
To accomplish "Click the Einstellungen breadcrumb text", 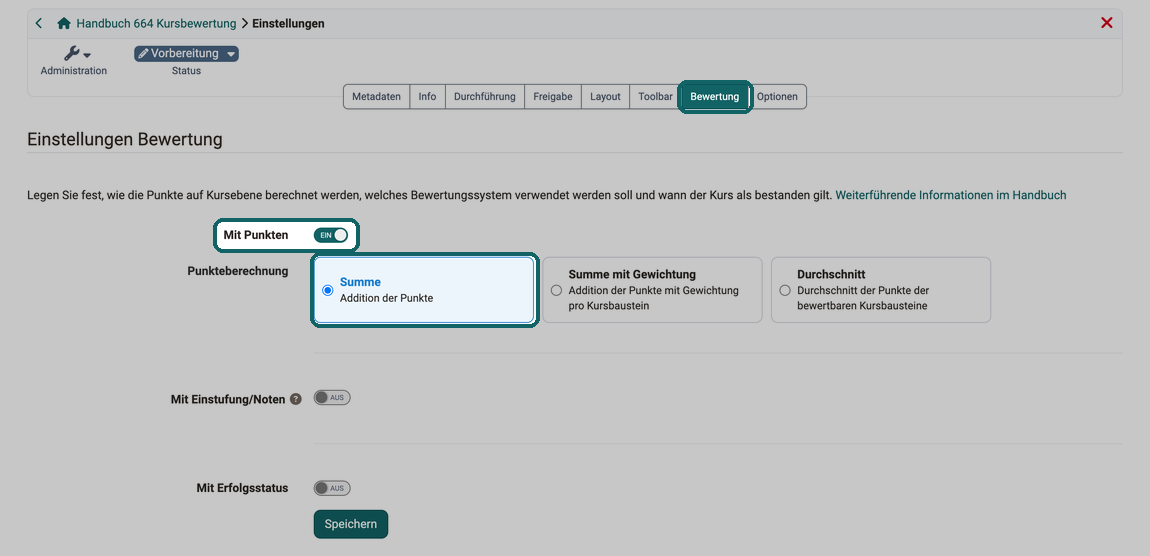I will [x=288, y=23].
